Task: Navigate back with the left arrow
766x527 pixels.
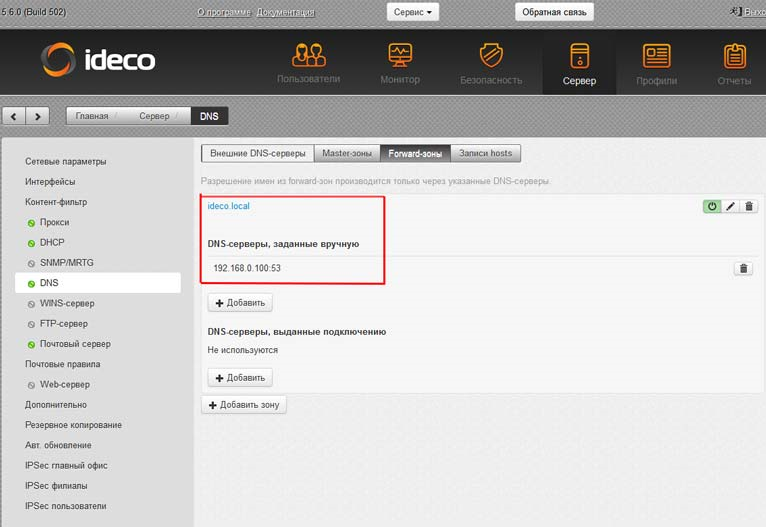Action: click(14, 116)
